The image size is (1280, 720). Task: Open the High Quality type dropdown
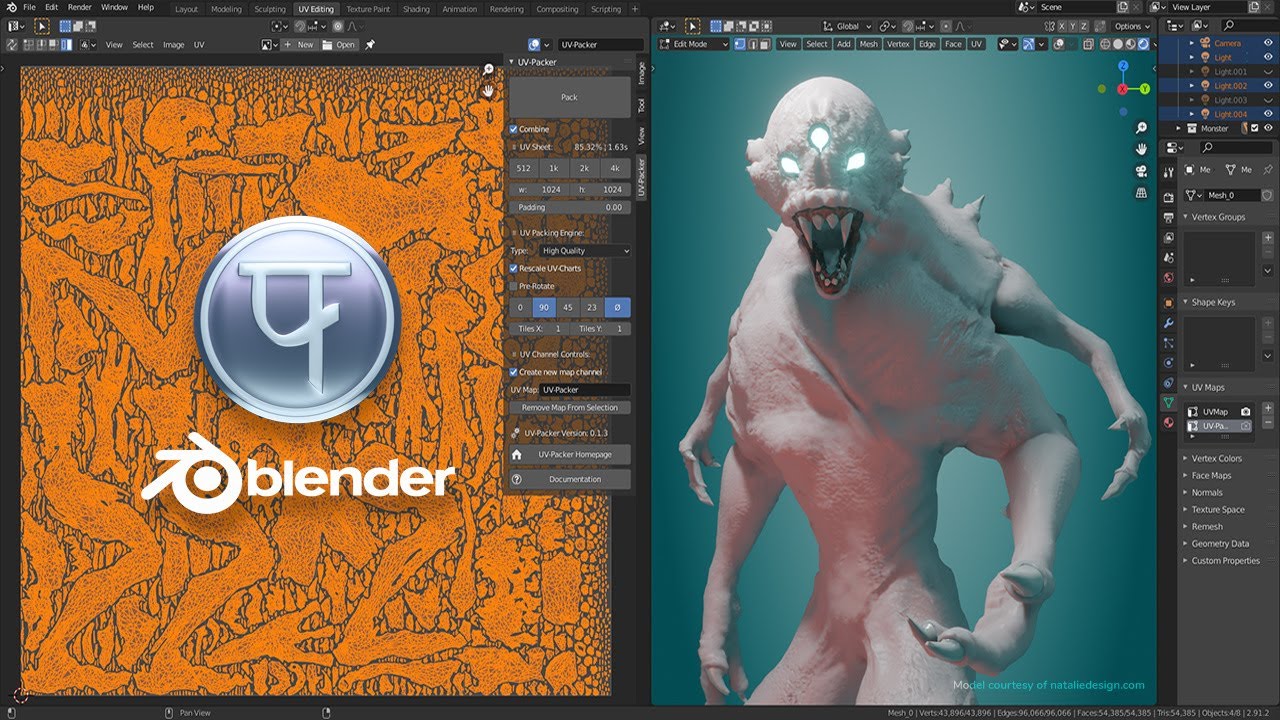(584, 251)
